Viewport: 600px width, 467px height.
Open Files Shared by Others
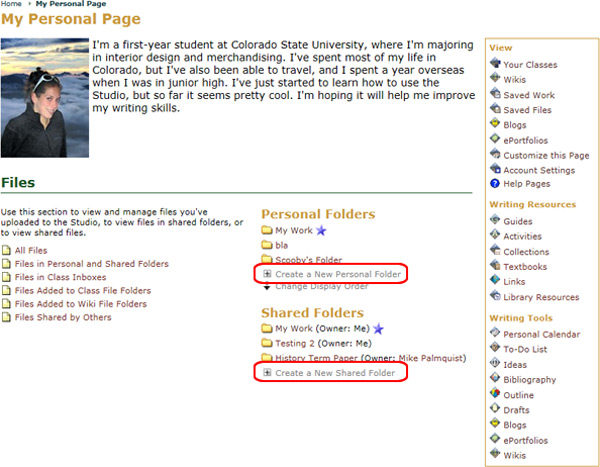pyautogui.click(x=63, y=318)
